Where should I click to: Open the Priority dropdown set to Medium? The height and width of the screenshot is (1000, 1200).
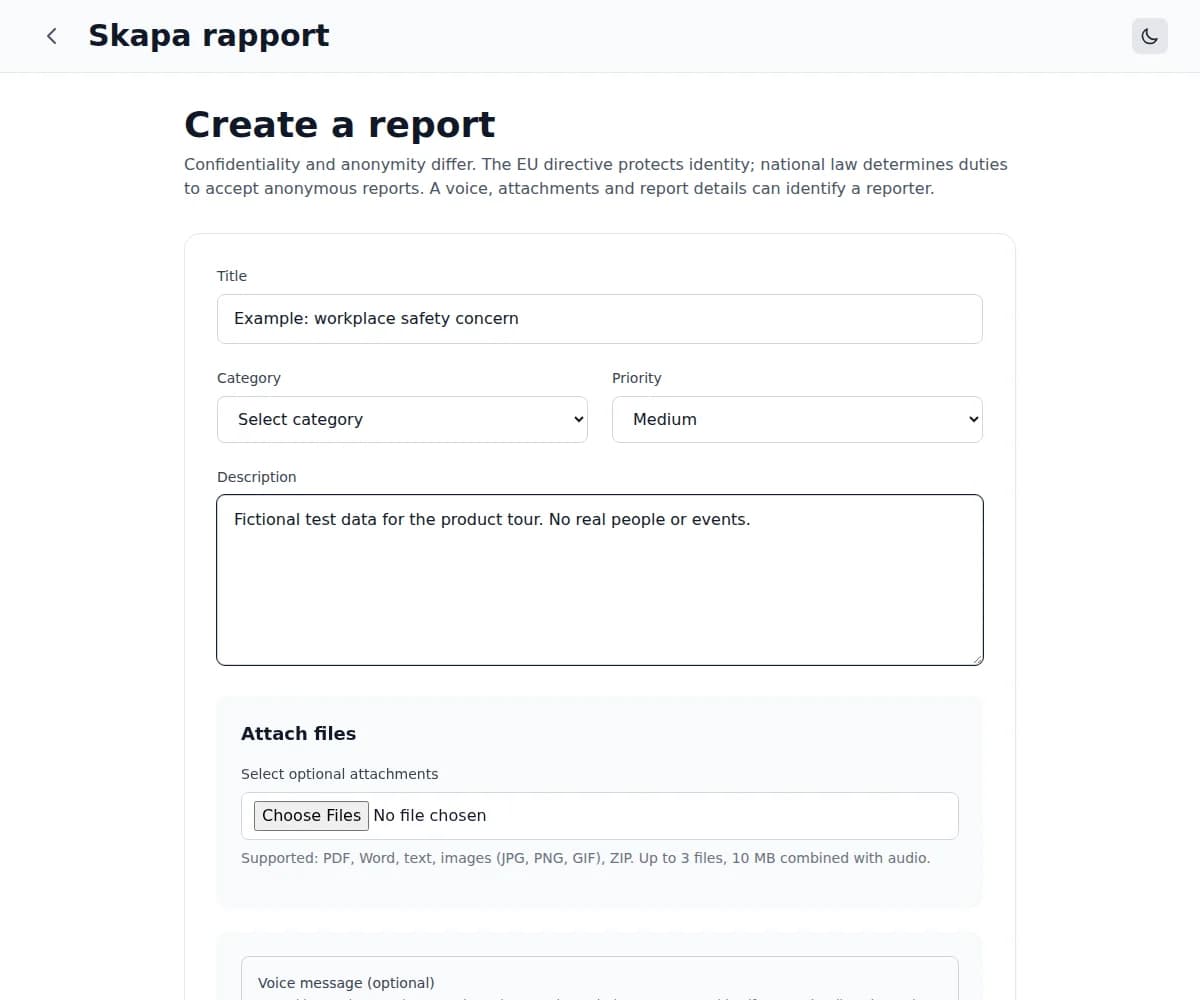click(797, 419)
